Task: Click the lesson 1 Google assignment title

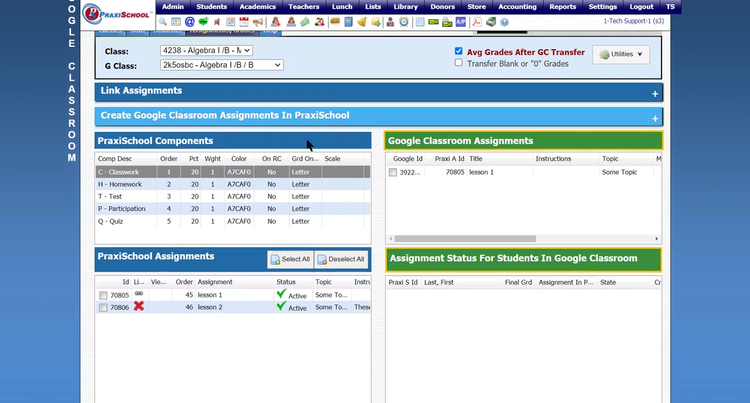Action: (x=481, y=173)
